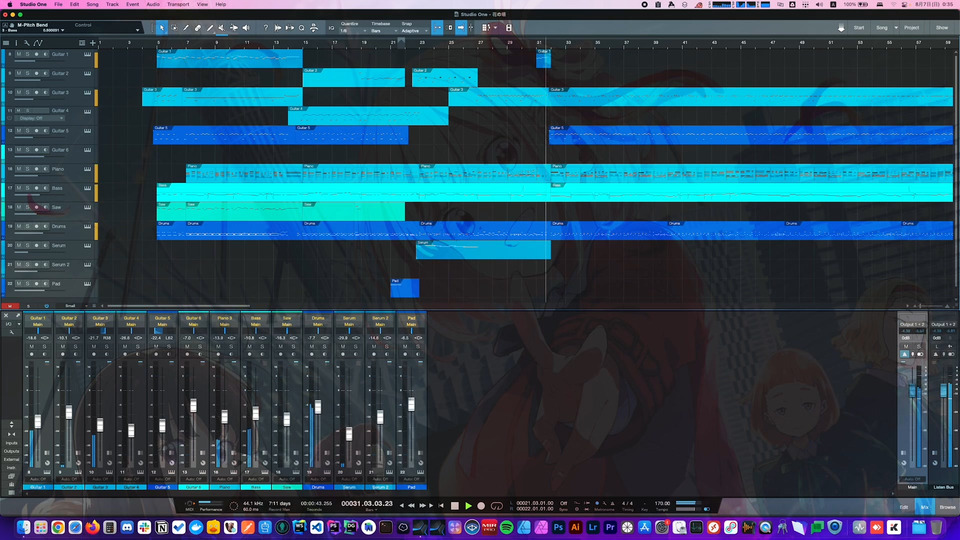
Task: Select the Mute tool
Action: [x=222, y=28]
